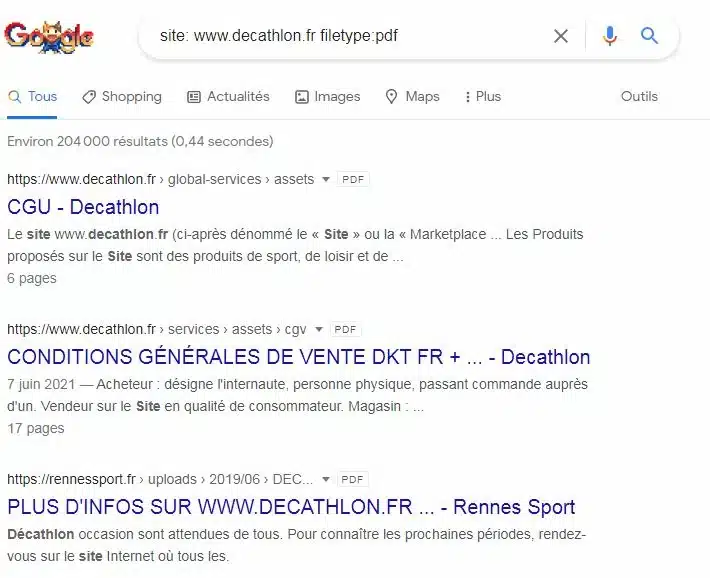Clear the search query with X
This screenshot has width=710, height=578.
click(x=561, y=36)
